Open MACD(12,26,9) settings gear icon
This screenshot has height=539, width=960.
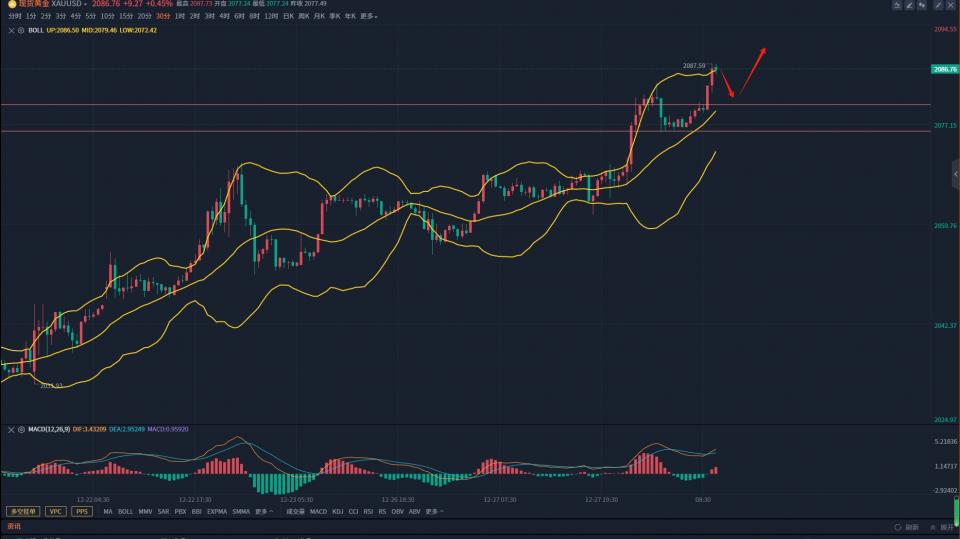pos(21,430)
